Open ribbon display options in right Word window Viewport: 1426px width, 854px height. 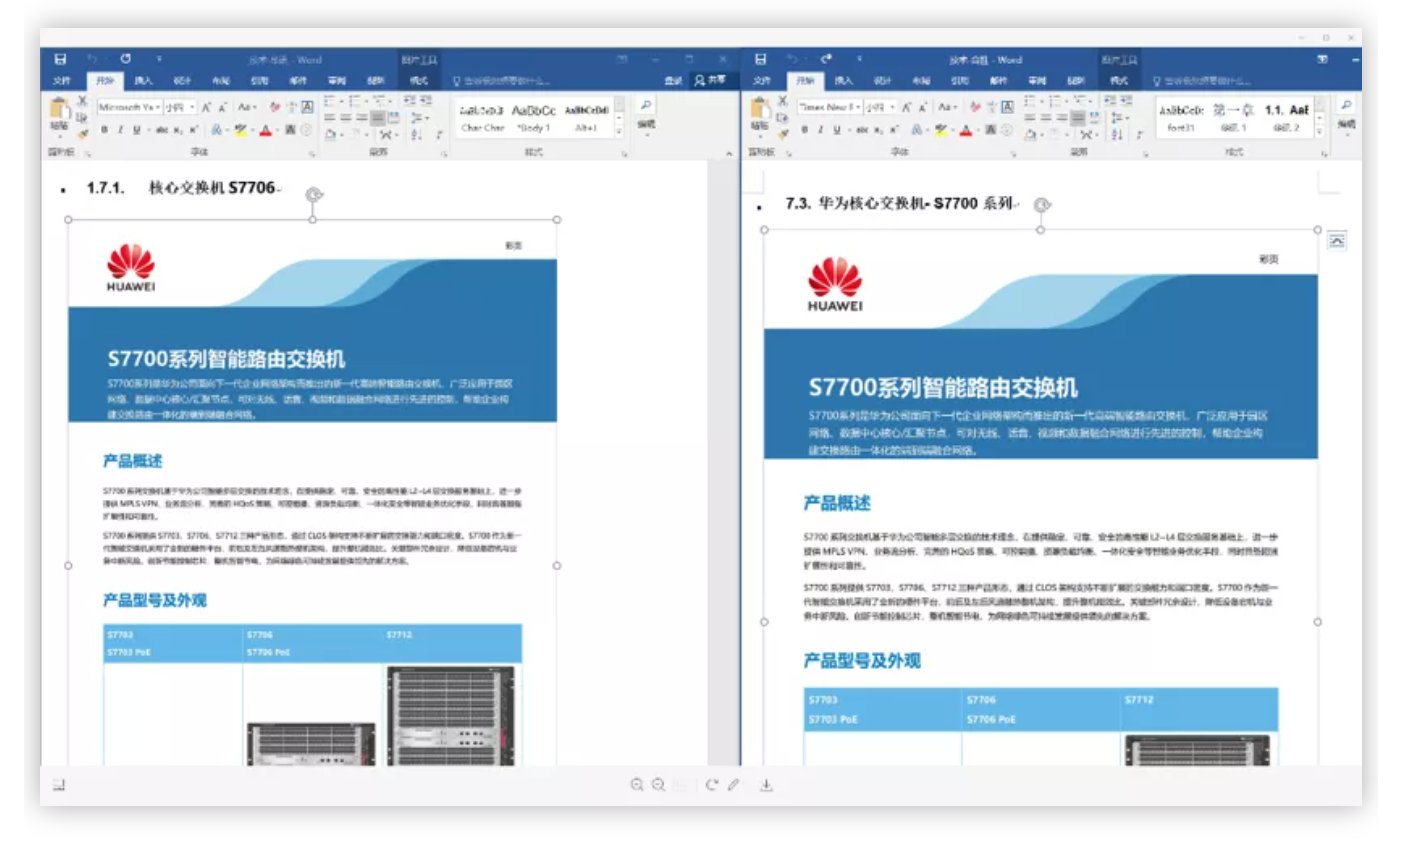pos(1323,59)
